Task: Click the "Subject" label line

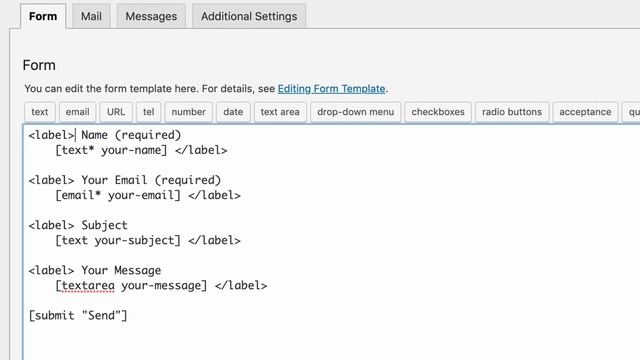Action: coord(78,225)
